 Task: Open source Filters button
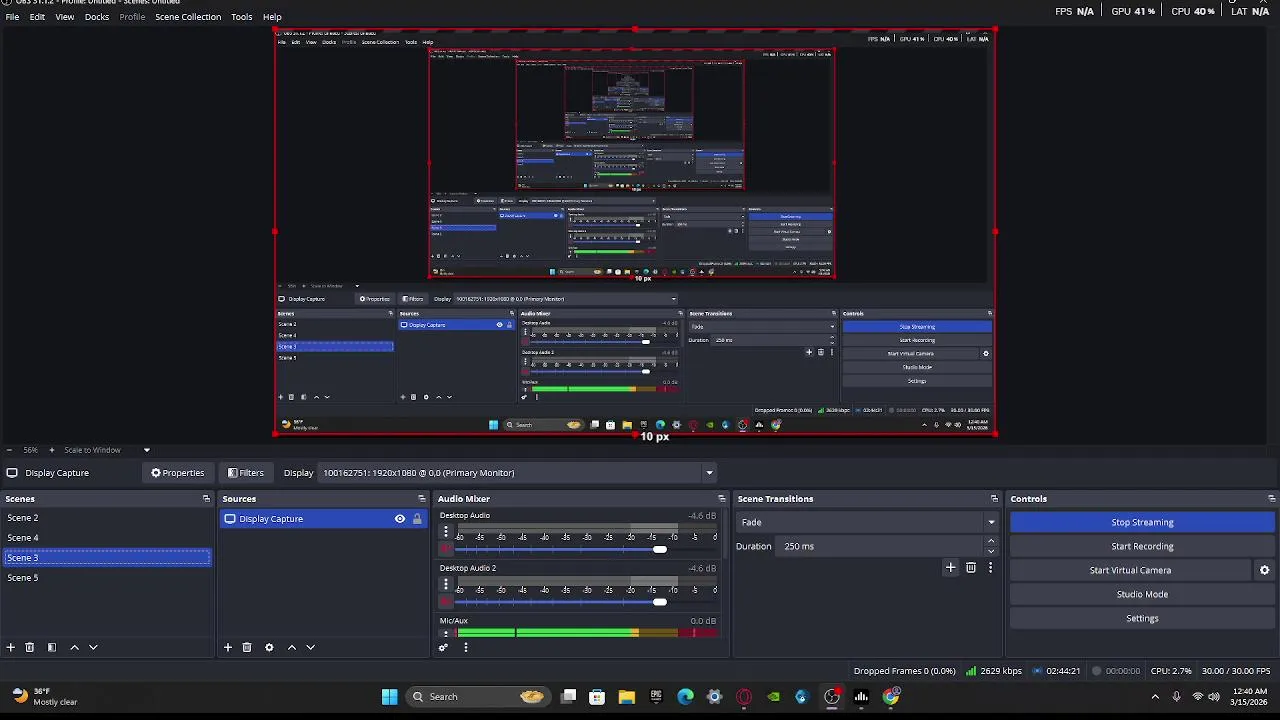[246, 473]
